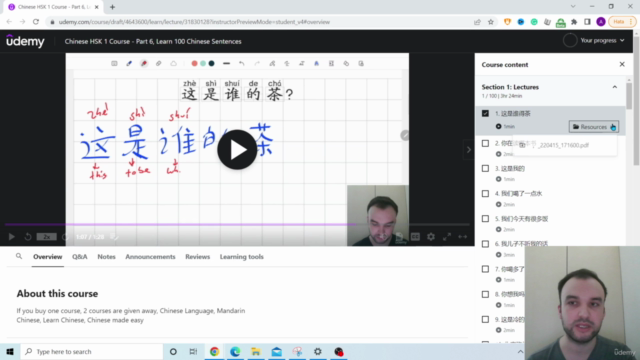The width and height of the screenshot is (640, 360).
Task: Open the Learning tools tab
Action: (x=242, y=257)
